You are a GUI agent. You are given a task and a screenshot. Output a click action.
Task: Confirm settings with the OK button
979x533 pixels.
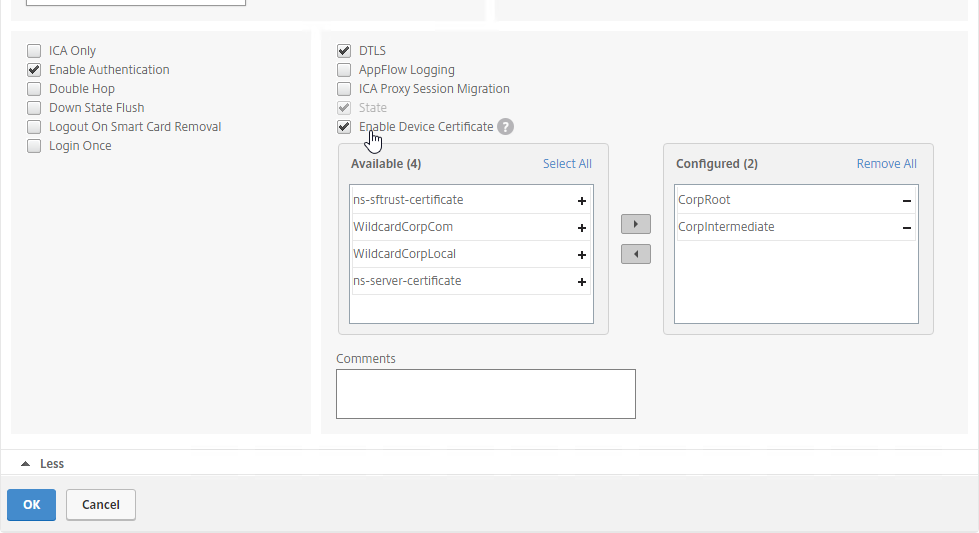click(31, 505)
